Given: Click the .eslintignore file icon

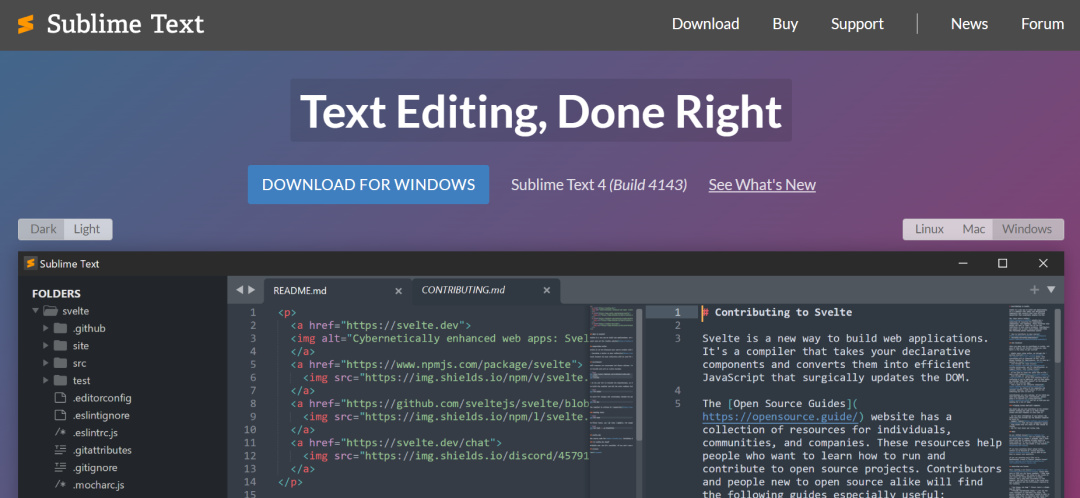Looking at the screenshot, I should [60, 415].
